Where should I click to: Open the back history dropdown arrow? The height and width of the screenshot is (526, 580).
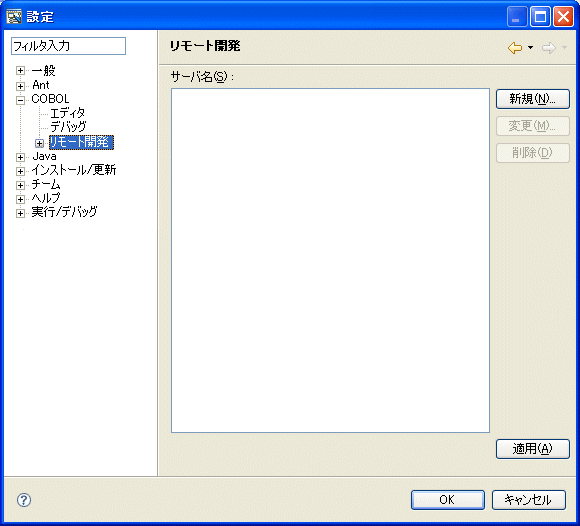pyautogui.click(x=530, y=47)
